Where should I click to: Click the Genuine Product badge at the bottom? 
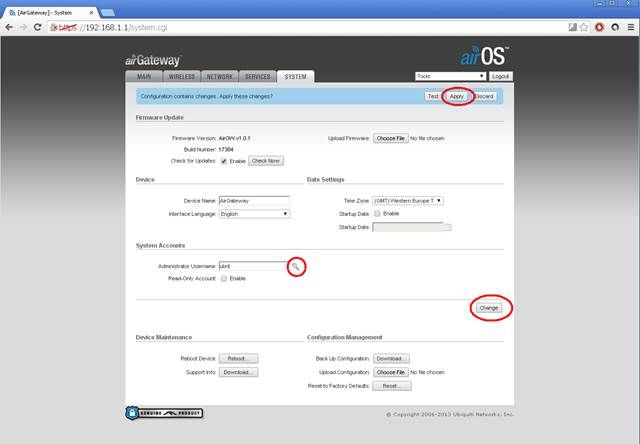pyautogui.click(x=164, y=413)
